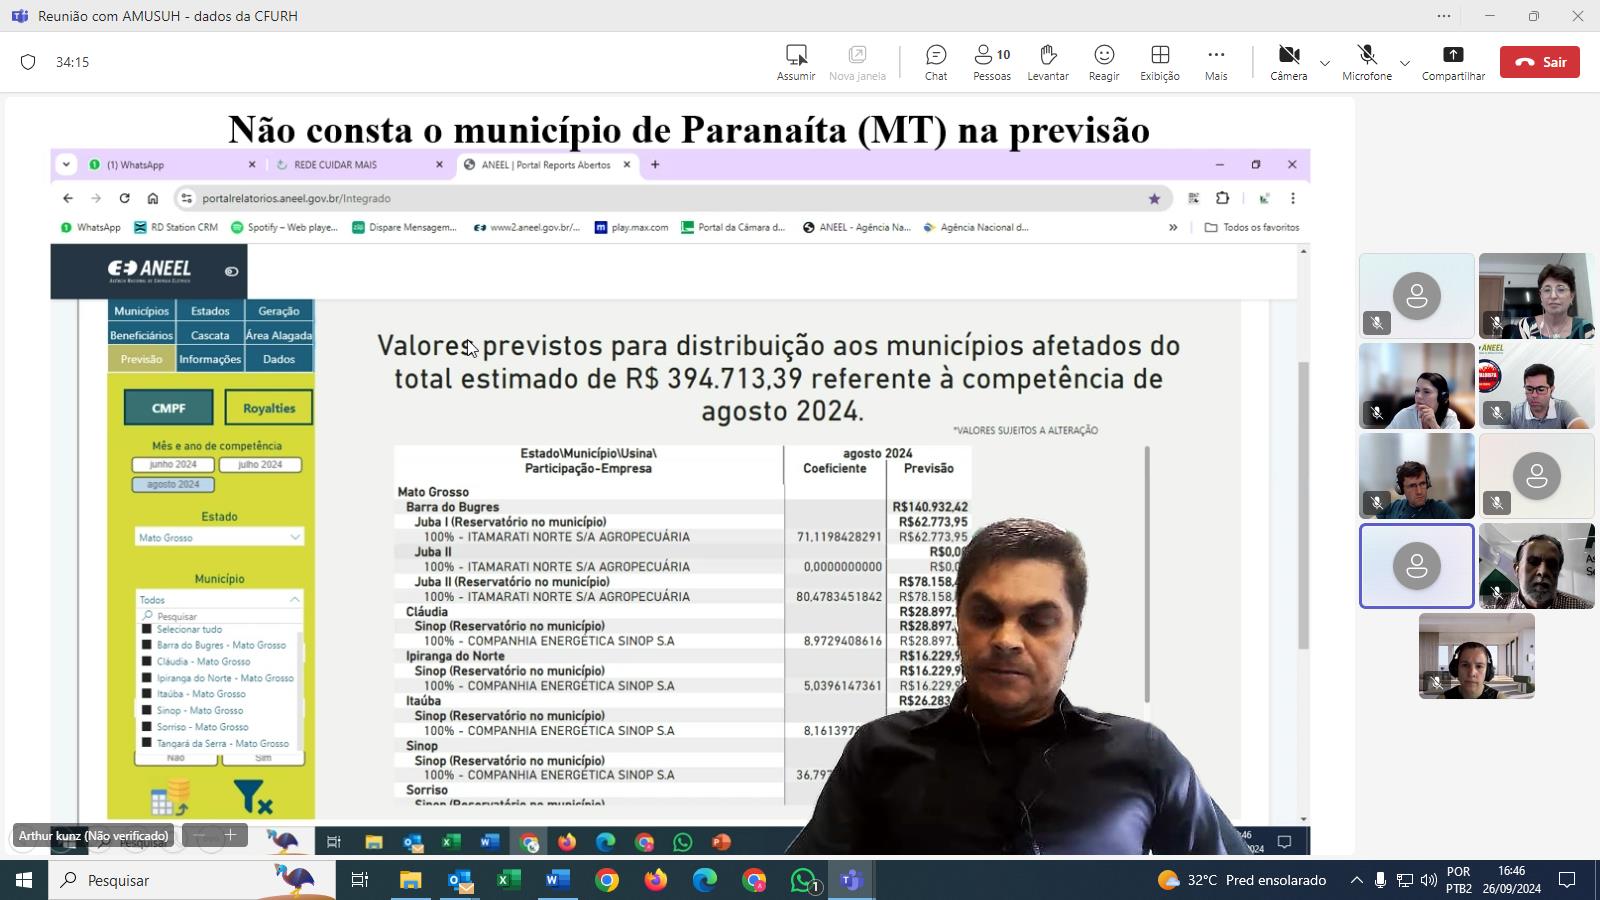Open the Mais options icon
Screen dimensions: 1600x900
click(1216, 55)
